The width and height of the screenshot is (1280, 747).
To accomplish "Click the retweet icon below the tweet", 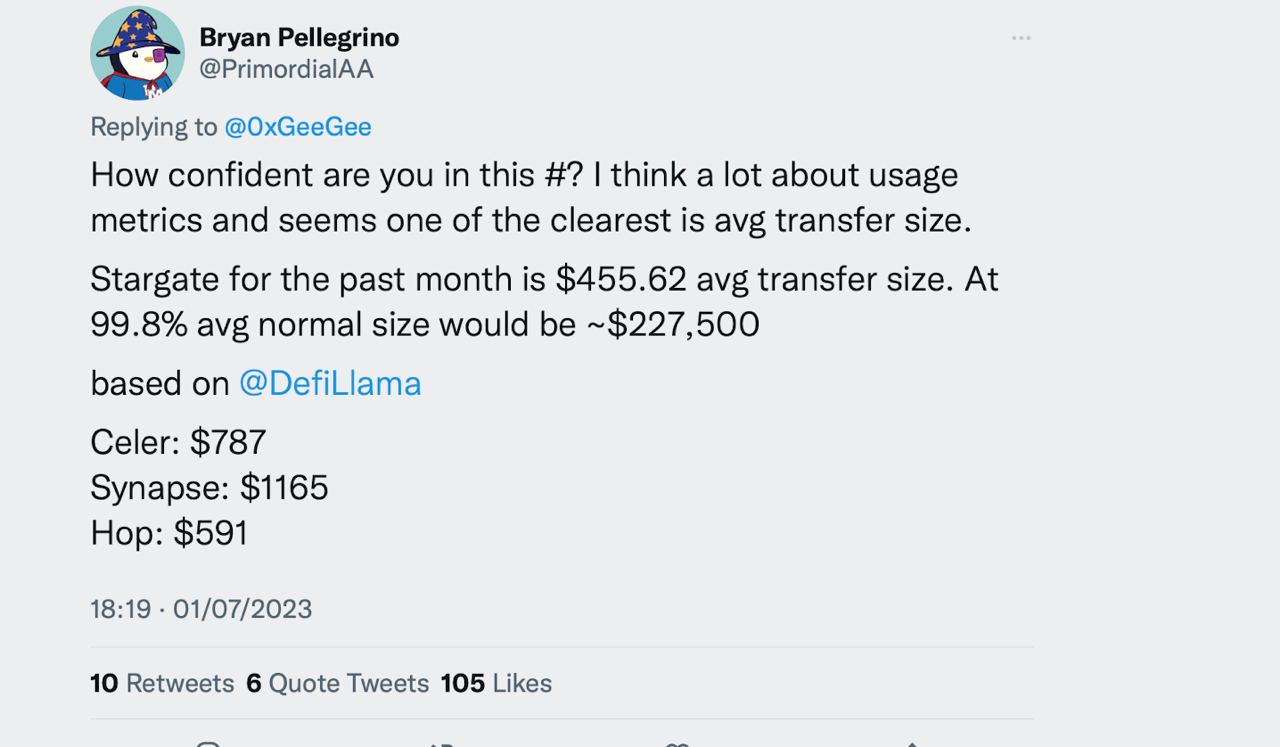I will [x=442, y=743].
